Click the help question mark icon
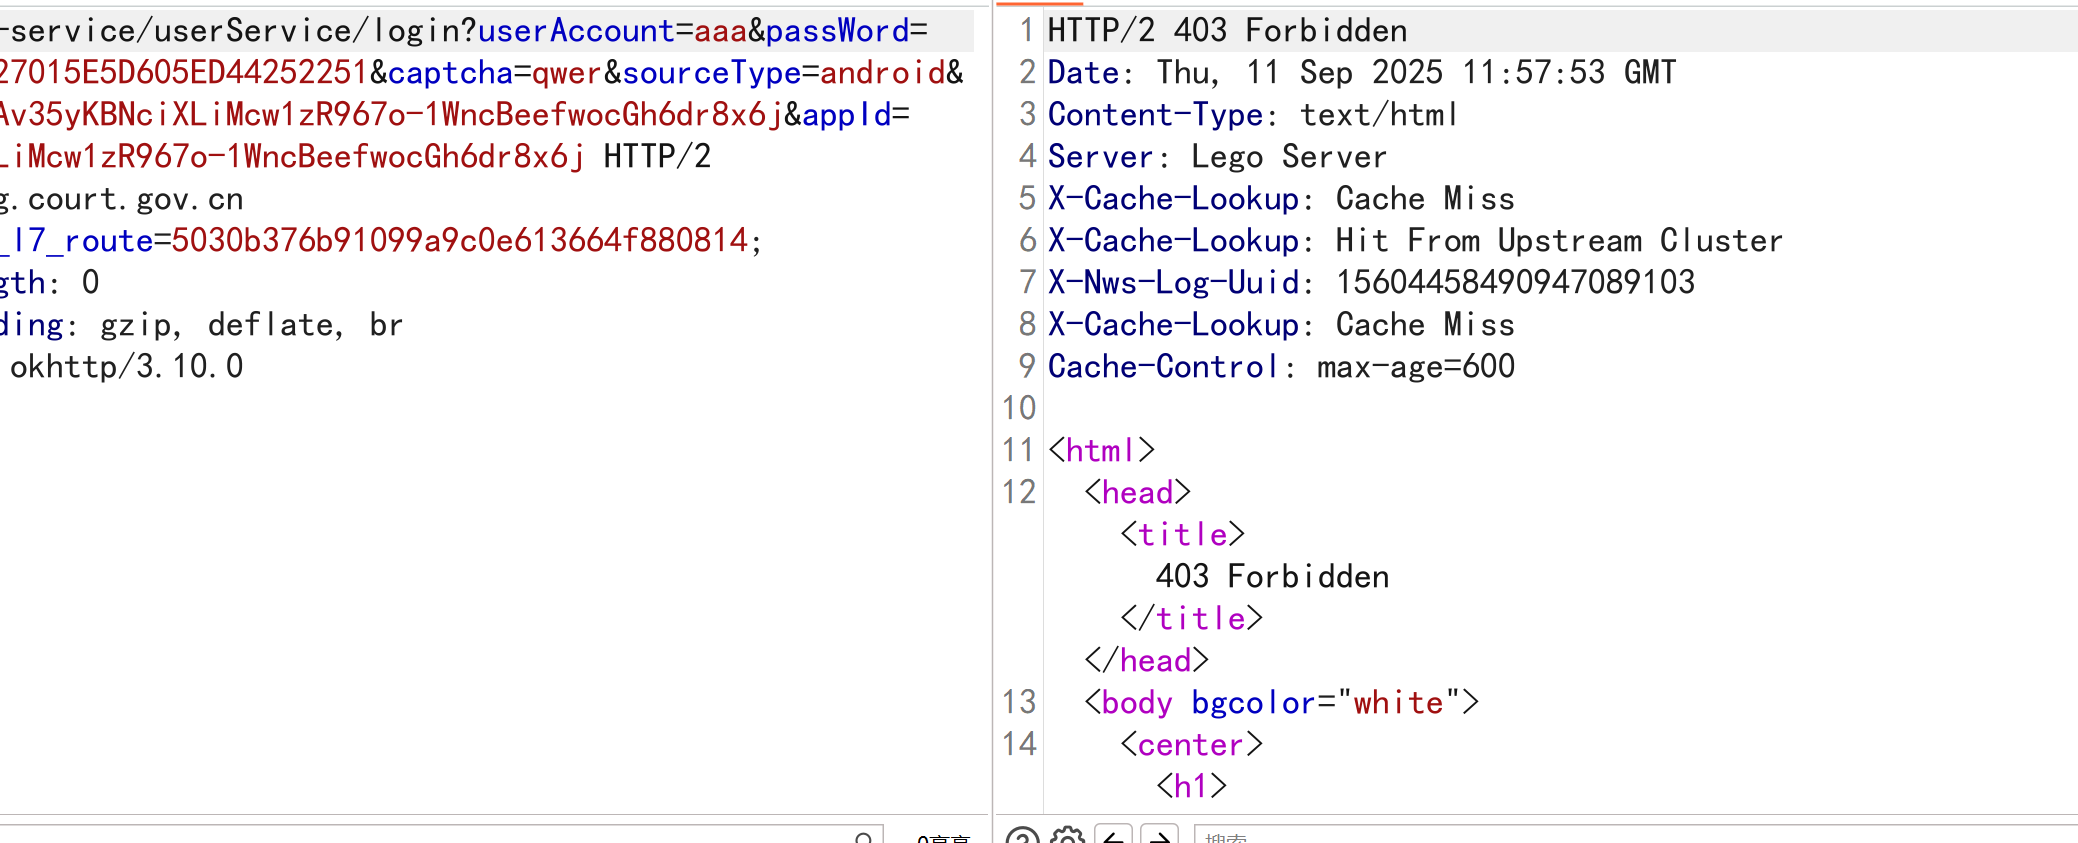Image resolution: width=2078 pixels, height=843 pixels. point(1022,836)
